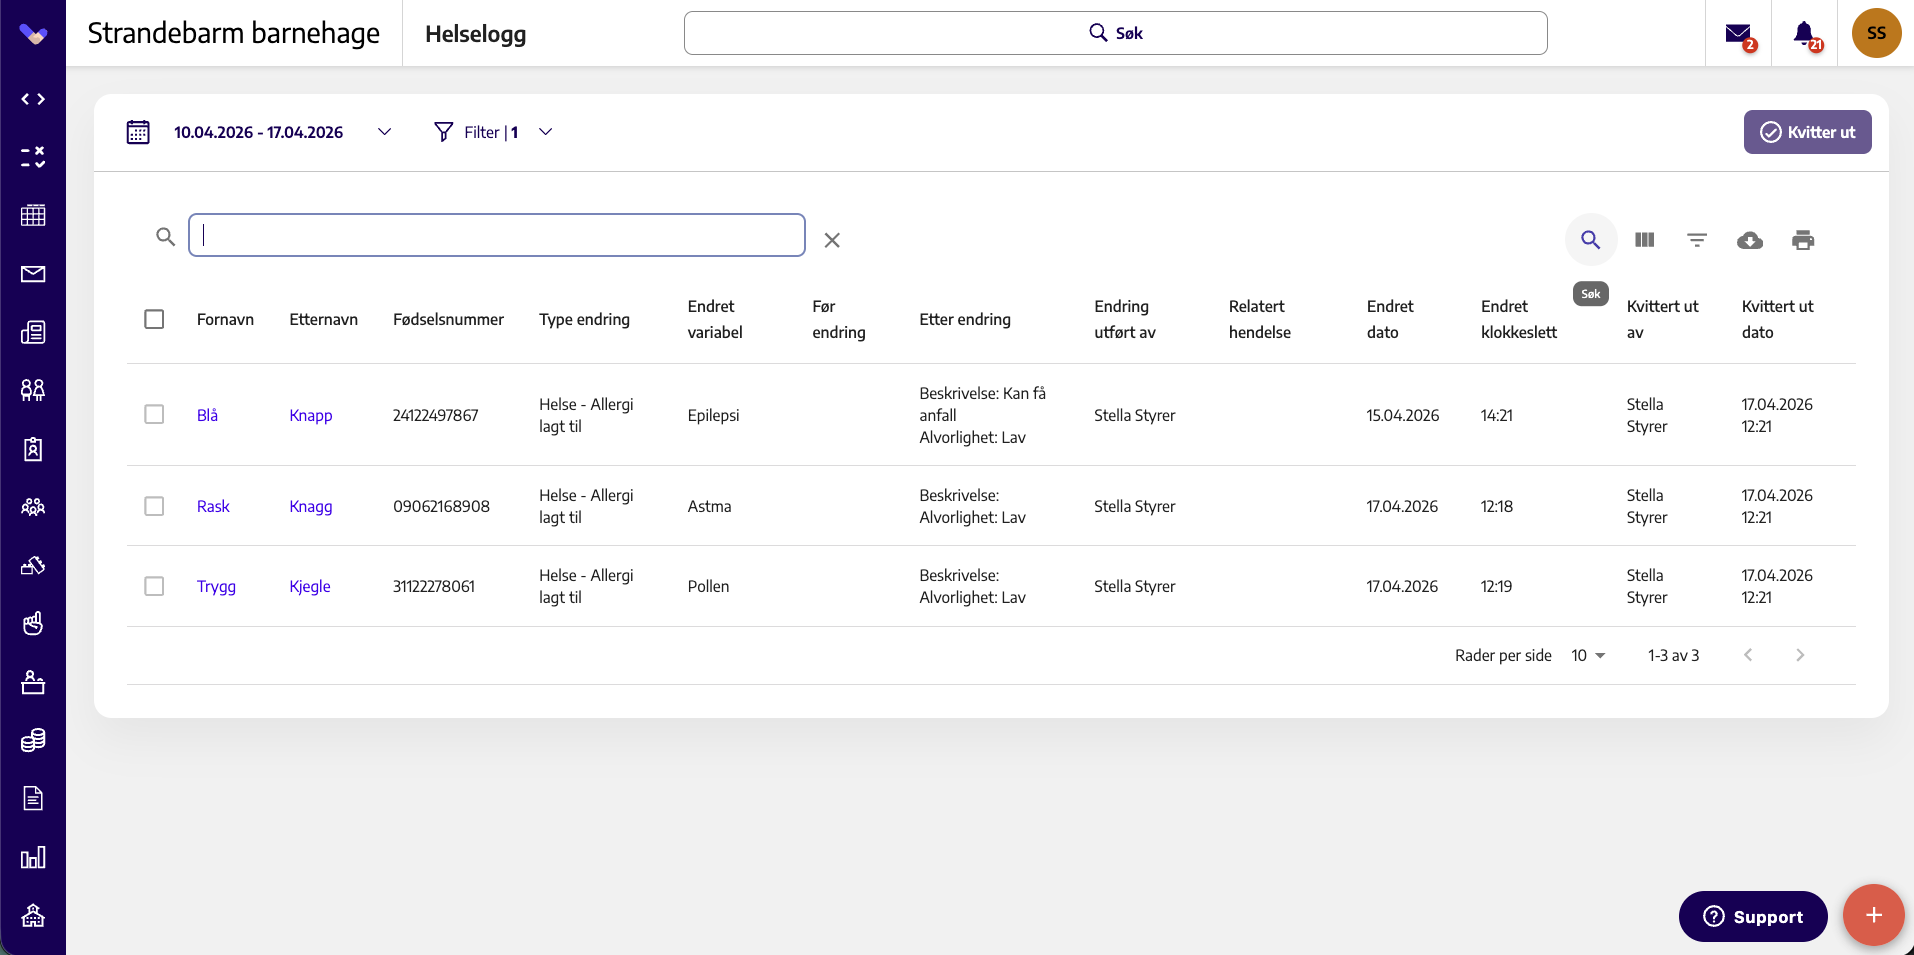Open the first name link Blå
The height and width of the screenshot is (955, 1914).
(207, 415)
